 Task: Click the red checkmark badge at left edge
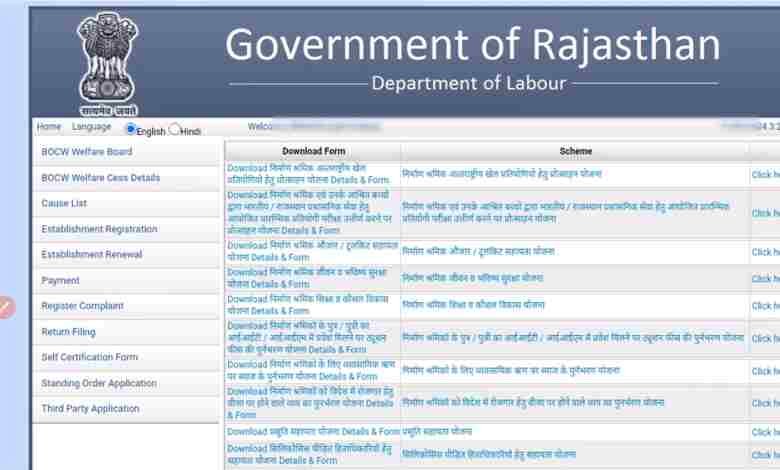6,307
